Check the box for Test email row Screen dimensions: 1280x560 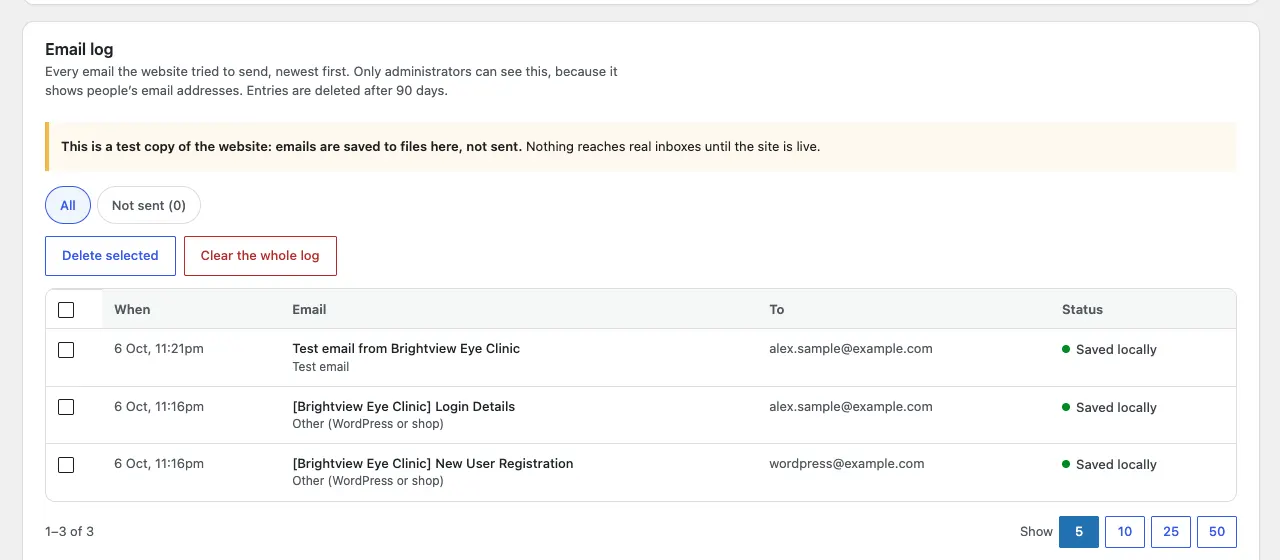click(66, 350)
